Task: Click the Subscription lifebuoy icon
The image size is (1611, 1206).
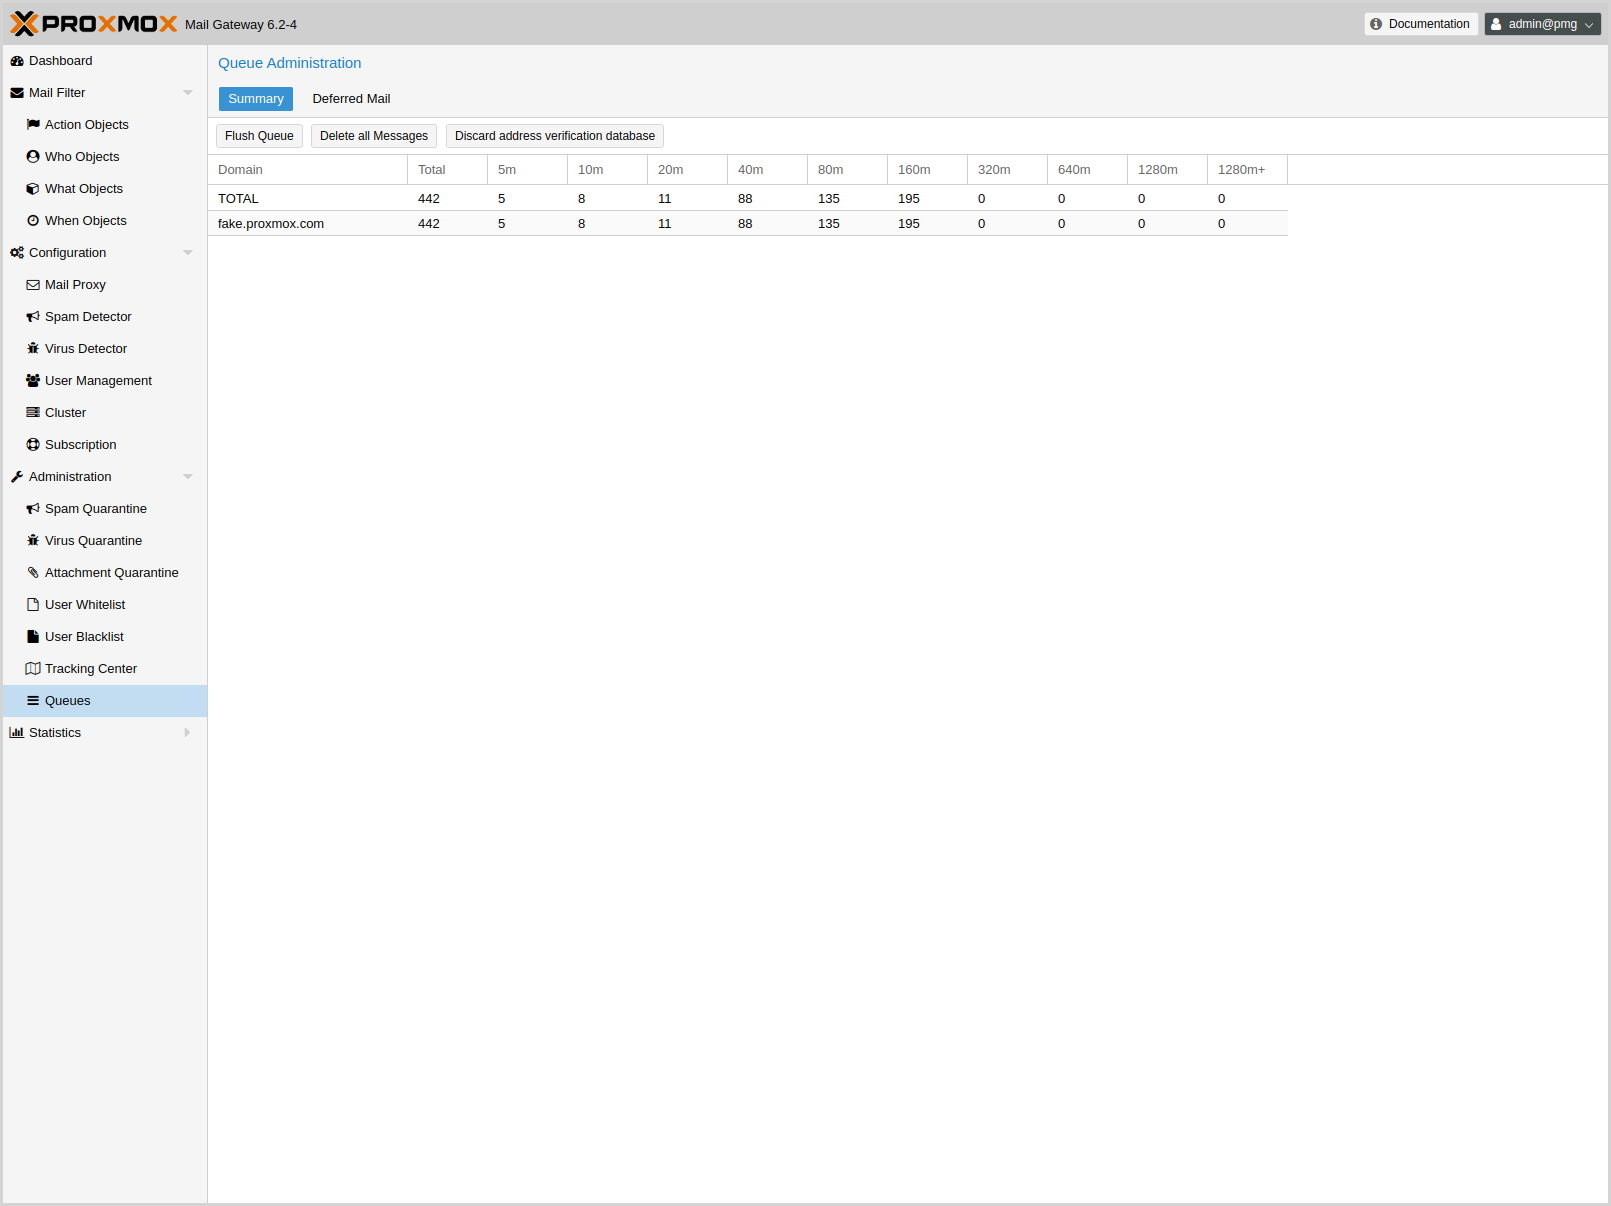Action: pyautogui.click(x=33, y=445)
